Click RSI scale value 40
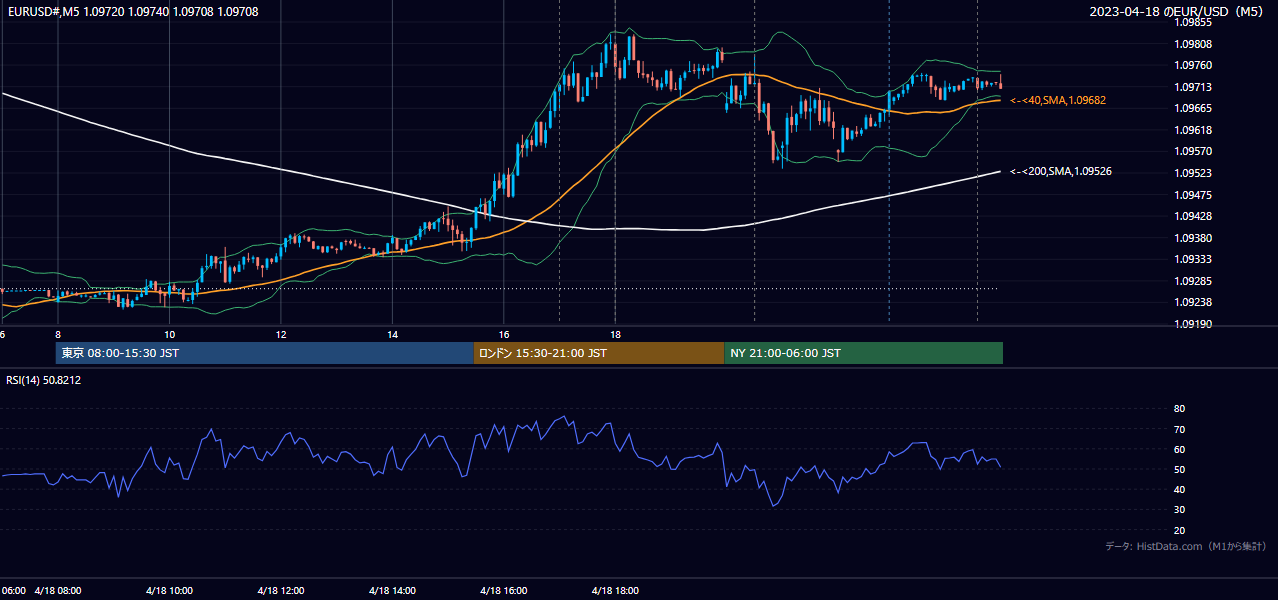The width and height of the screenshot is (1278, 600). [x=1179, y=489]
